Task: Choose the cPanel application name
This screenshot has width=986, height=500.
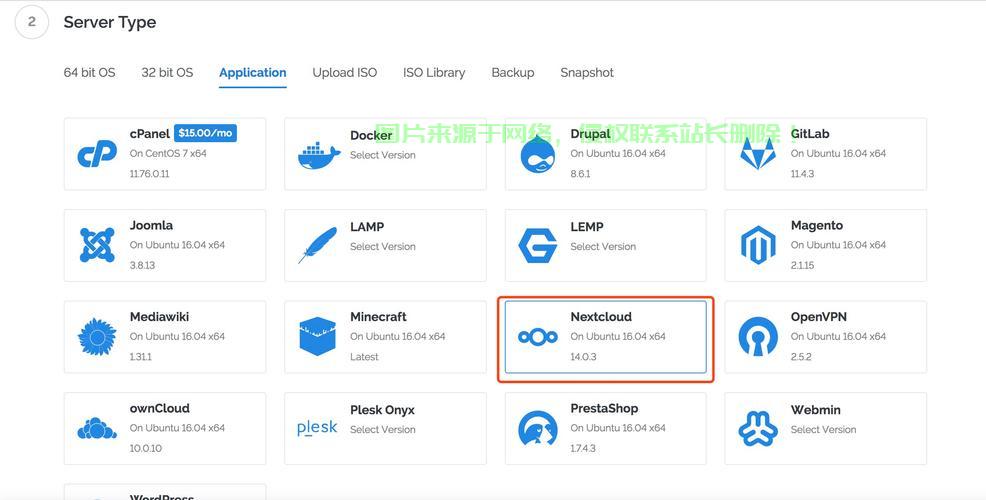Action: [150, 134]
